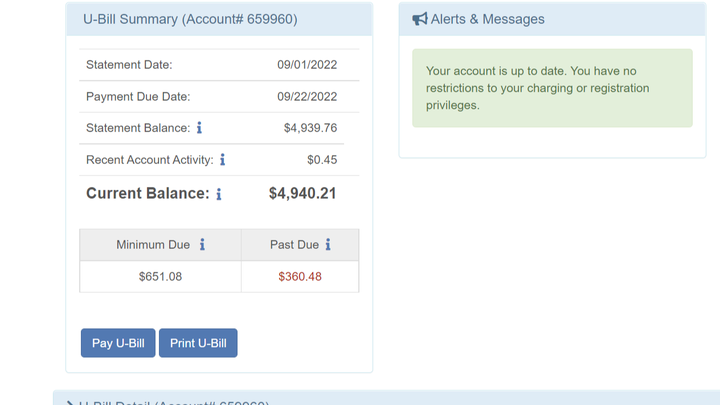
Task: Click the payment due date 09/22/2022
Action: (307, 97)
